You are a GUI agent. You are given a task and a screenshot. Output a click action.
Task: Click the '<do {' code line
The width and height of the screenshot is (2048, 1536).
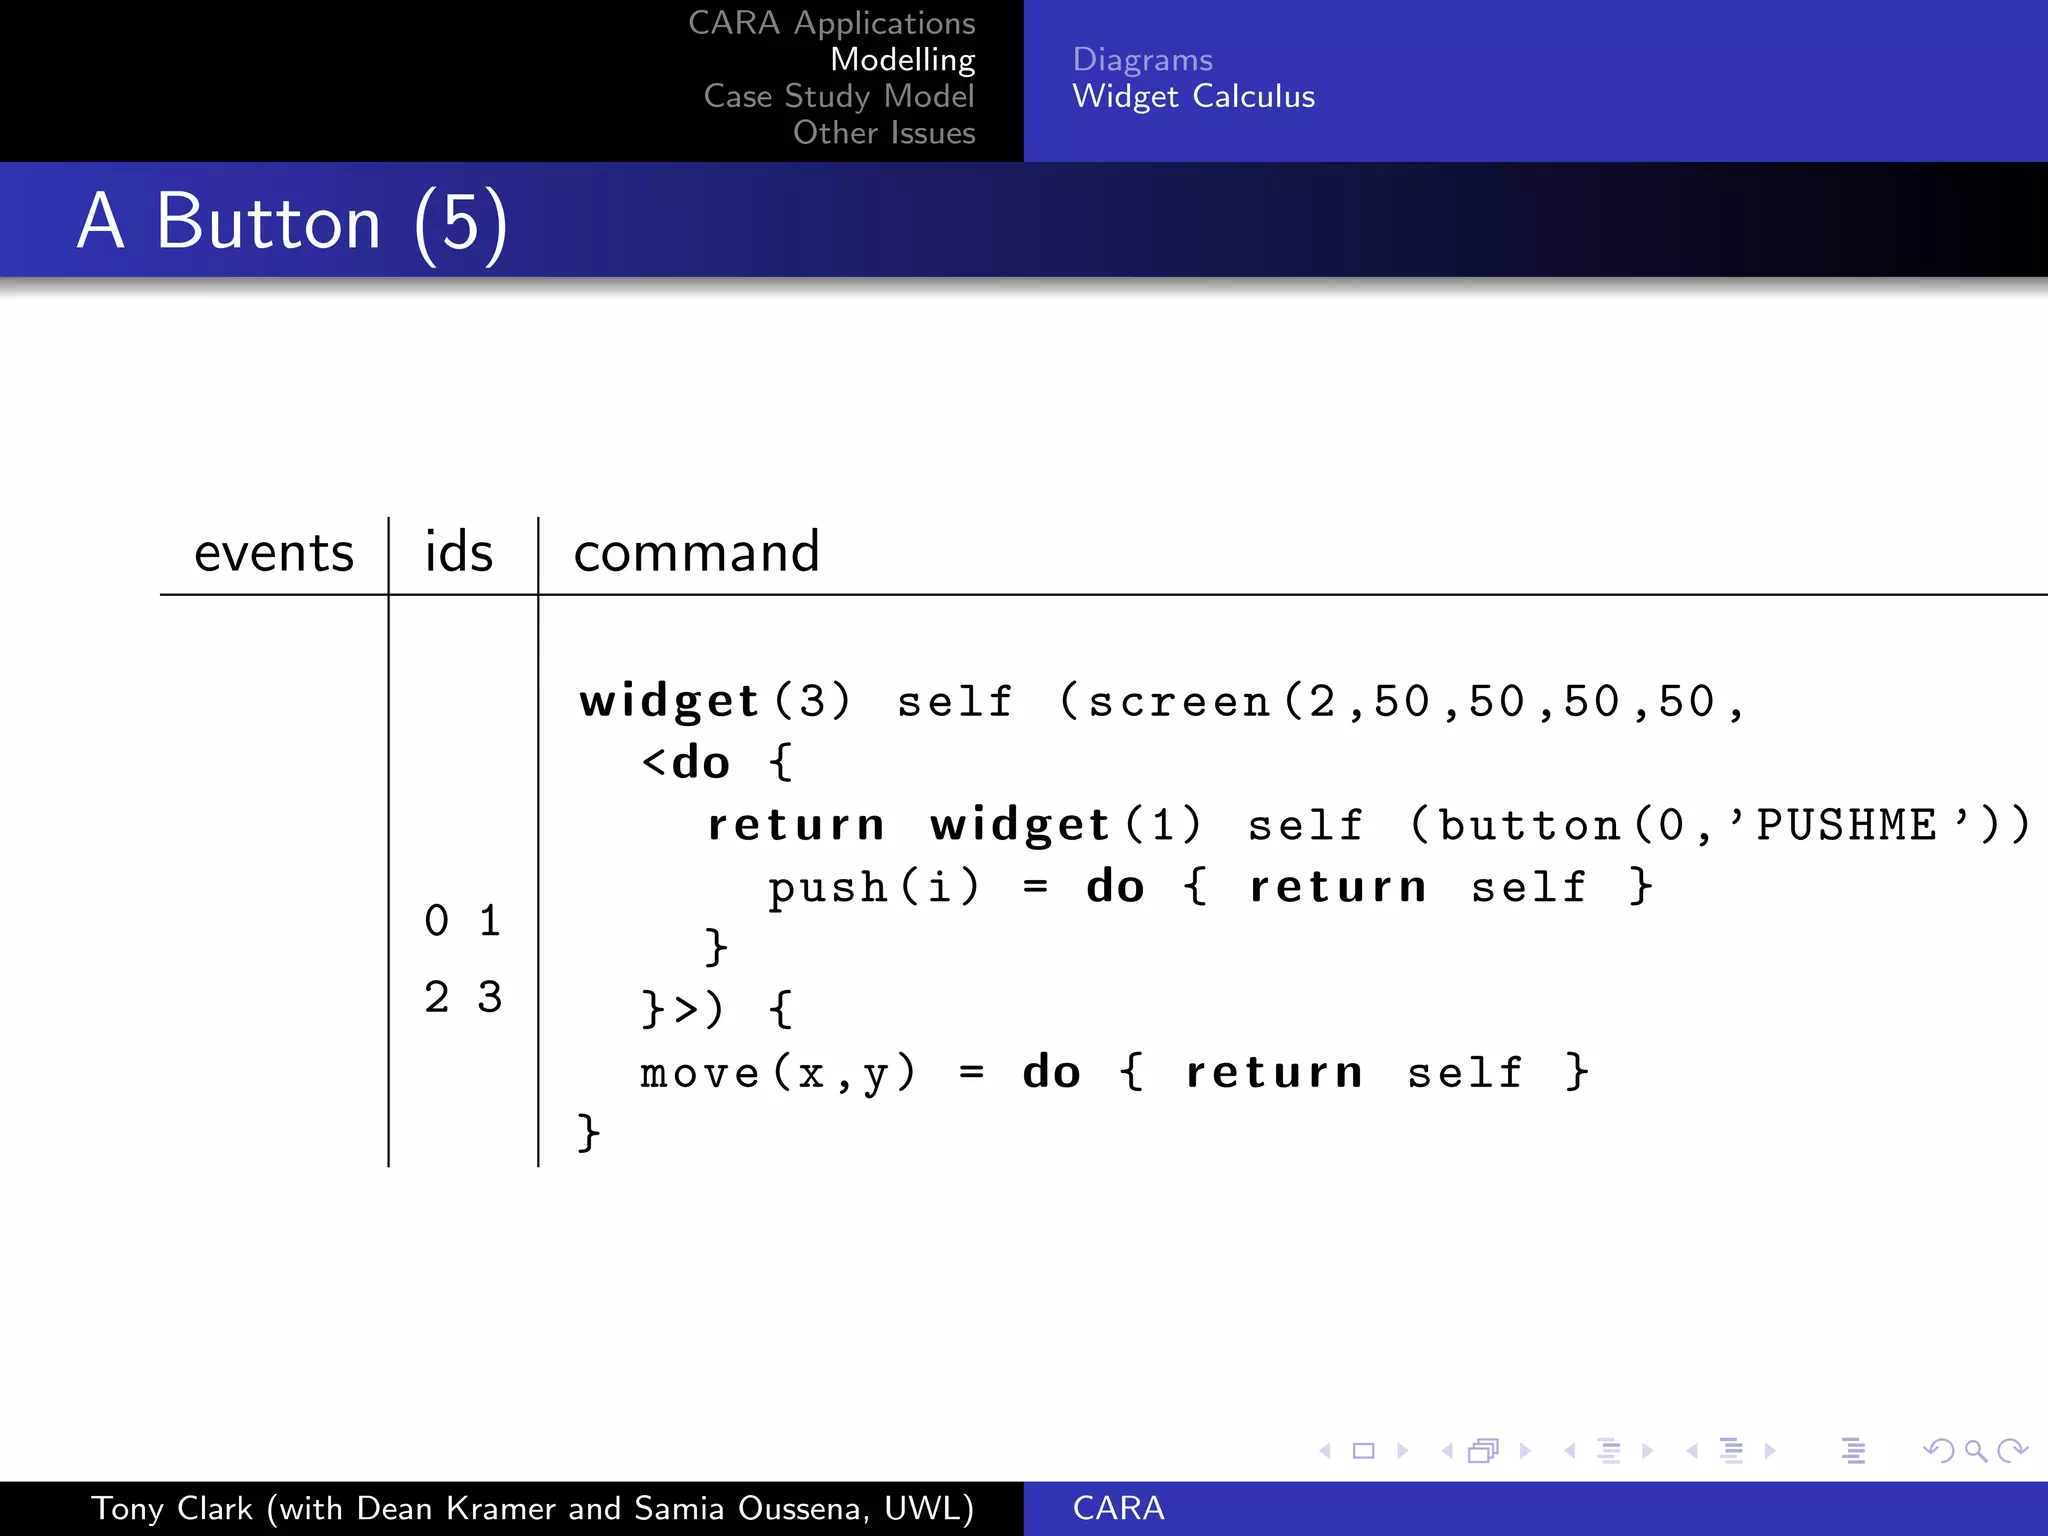coord(717,763)
